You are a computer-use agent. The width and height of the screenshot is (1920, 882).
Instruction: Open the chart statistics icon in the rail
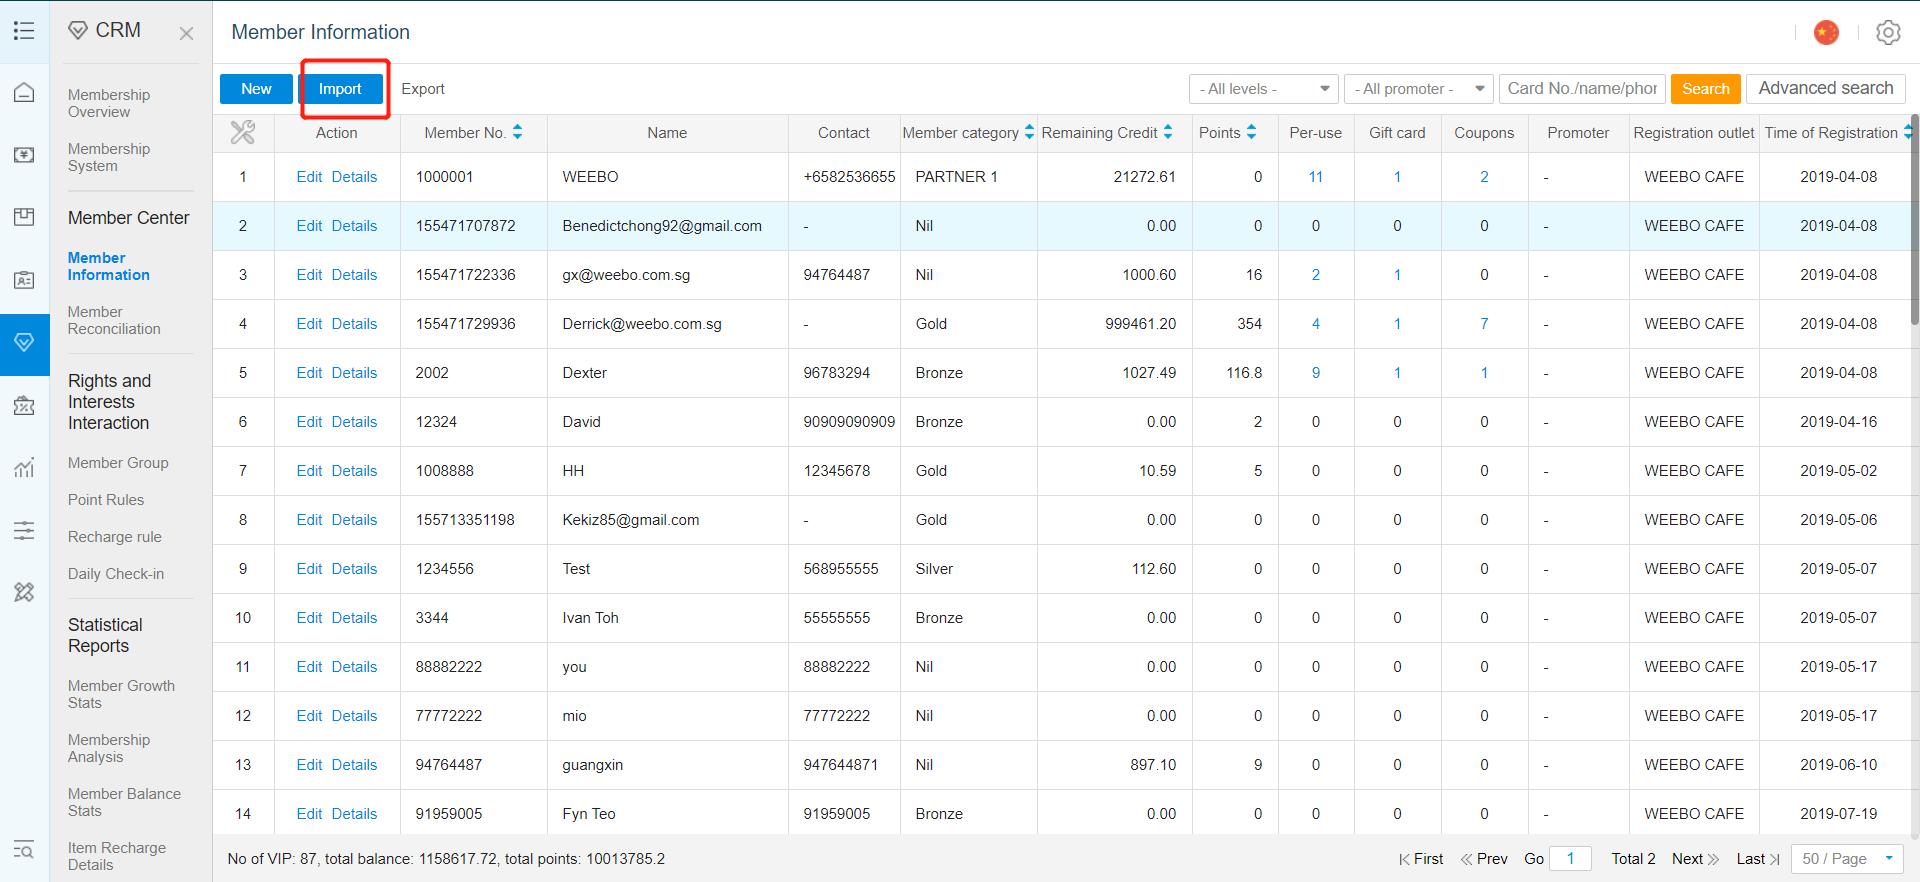point(24,467)
